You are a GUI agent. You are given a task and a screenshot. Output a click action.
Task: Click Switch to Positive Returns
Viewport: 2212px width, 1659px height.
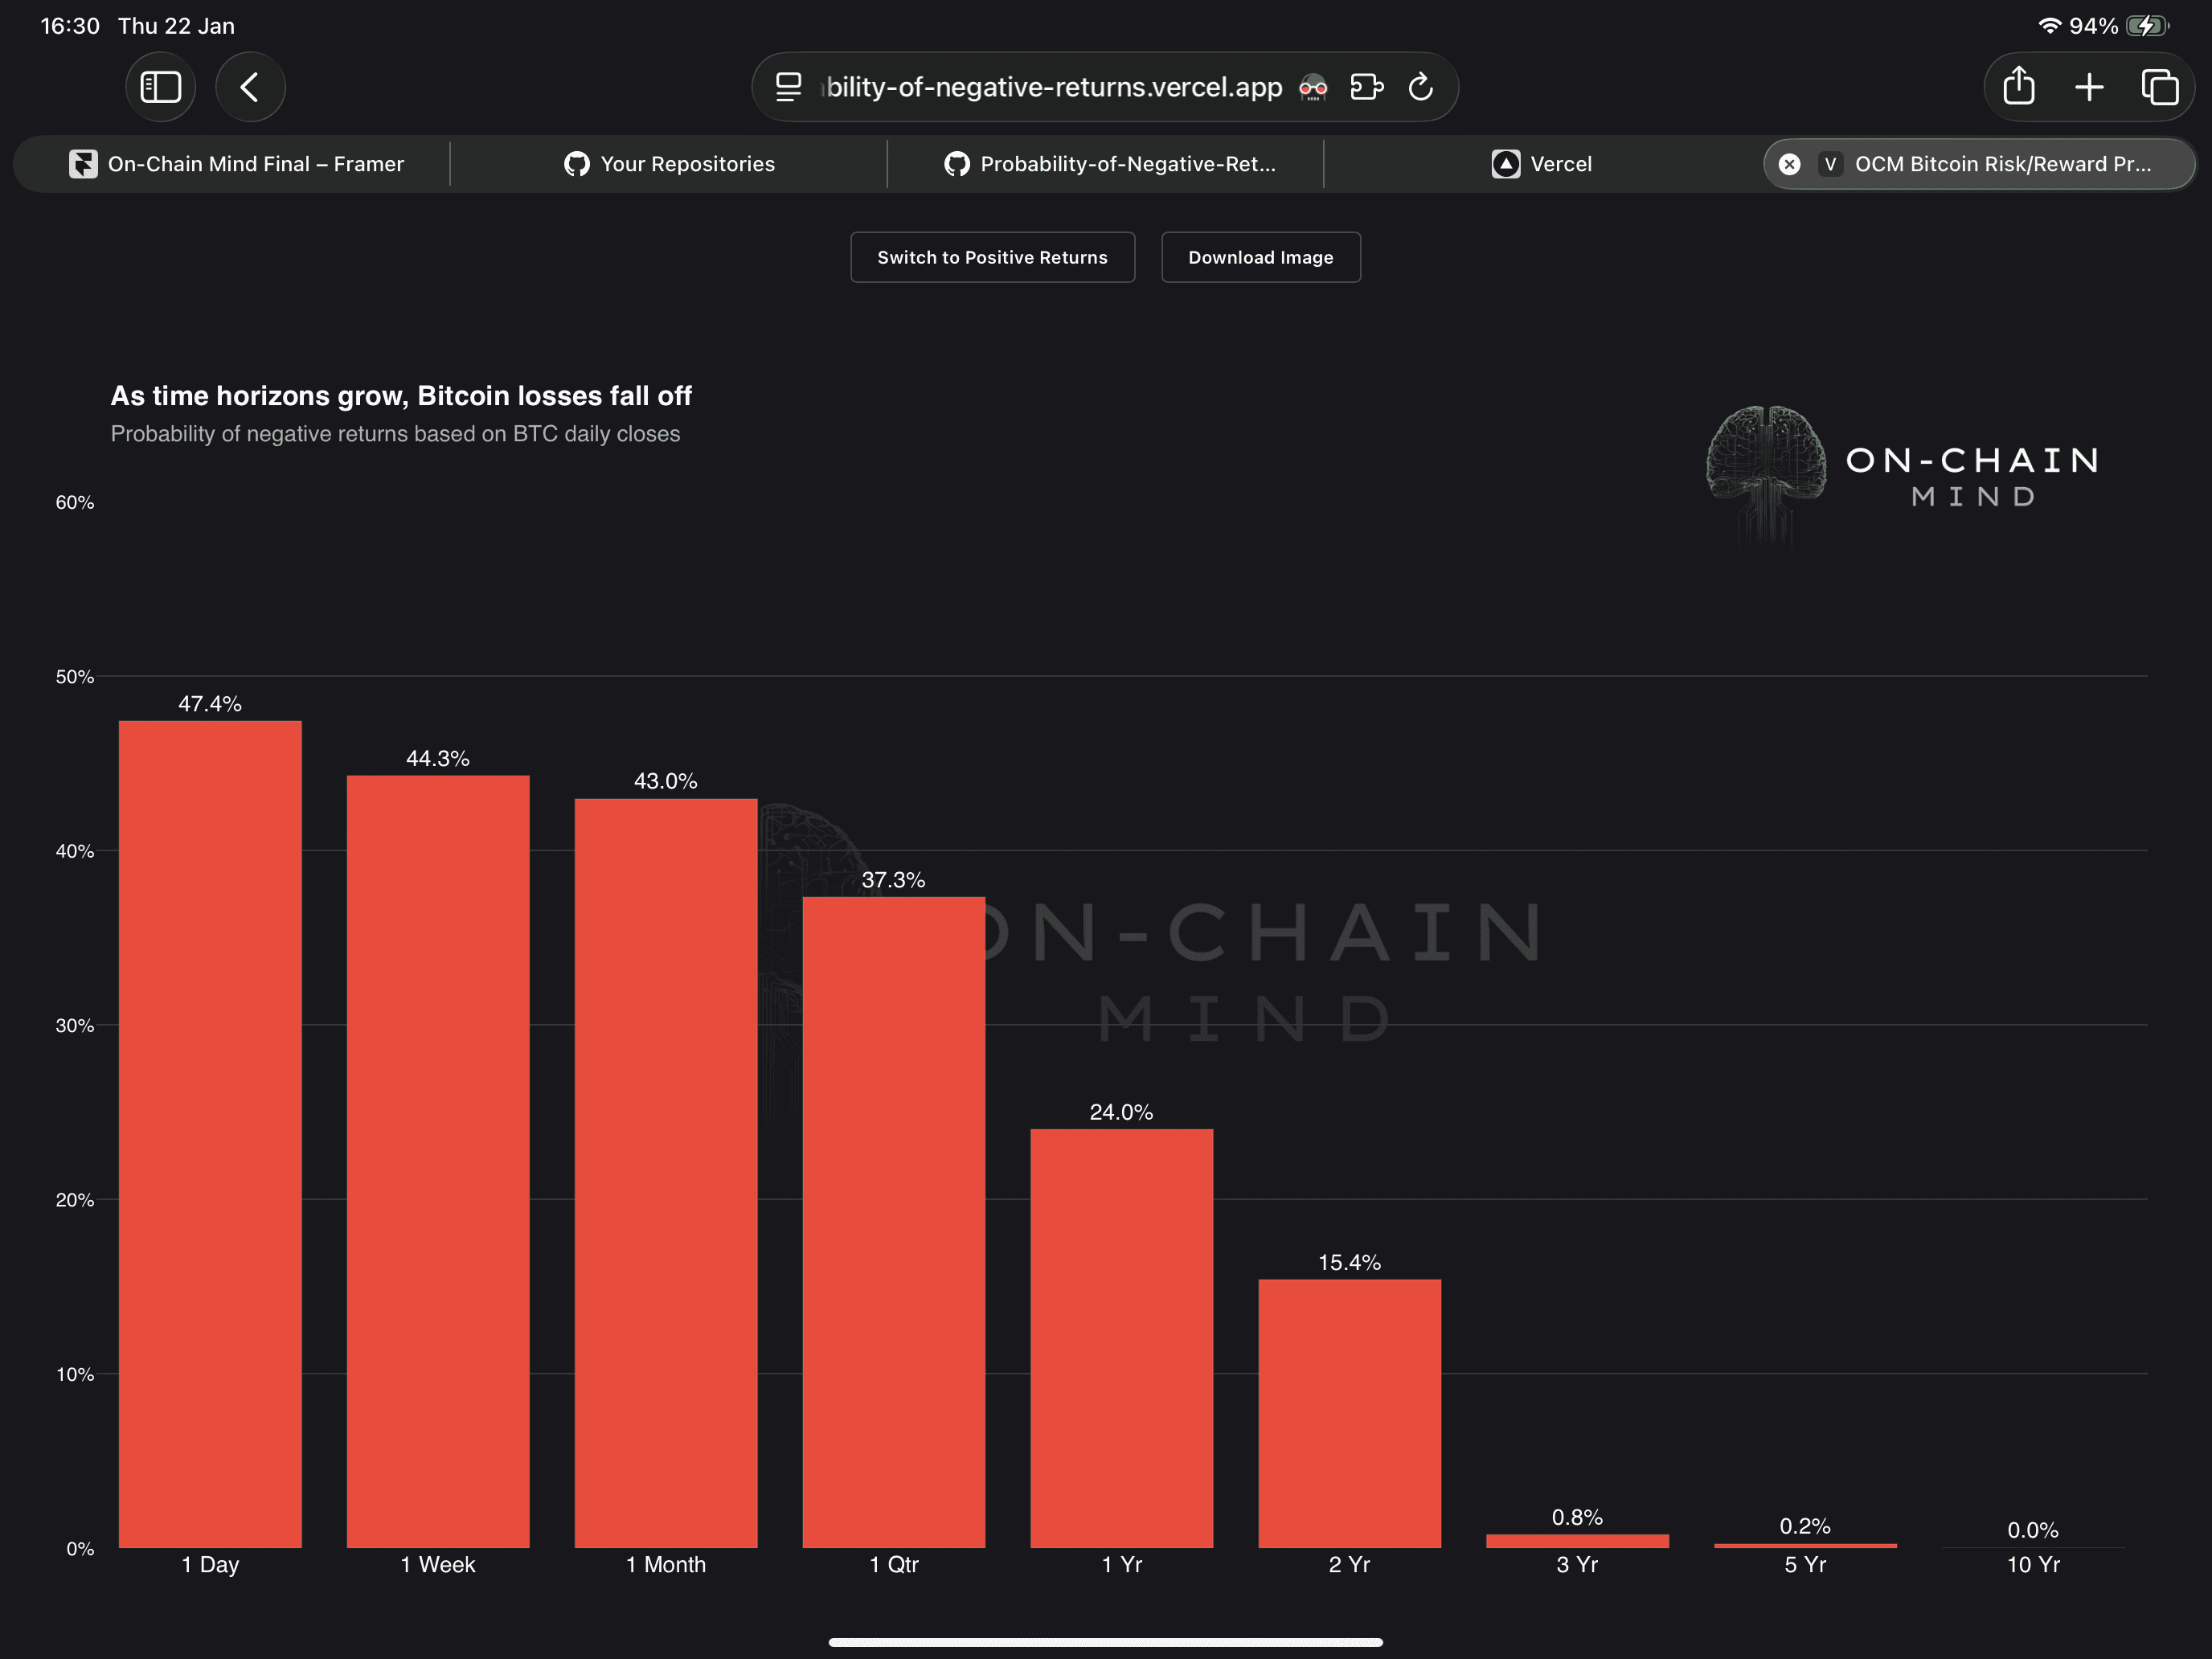992,257
